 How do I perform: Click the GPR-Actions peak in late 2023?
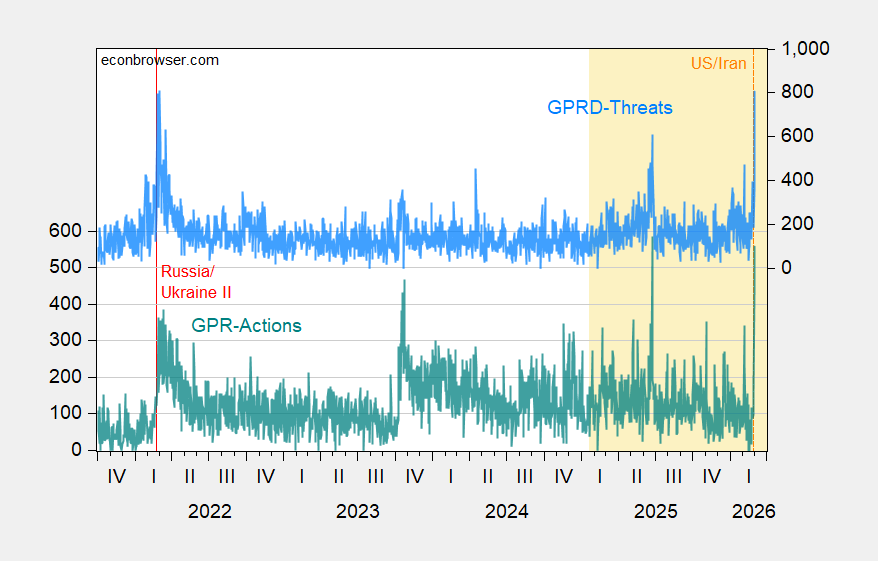tap(404, 284)
